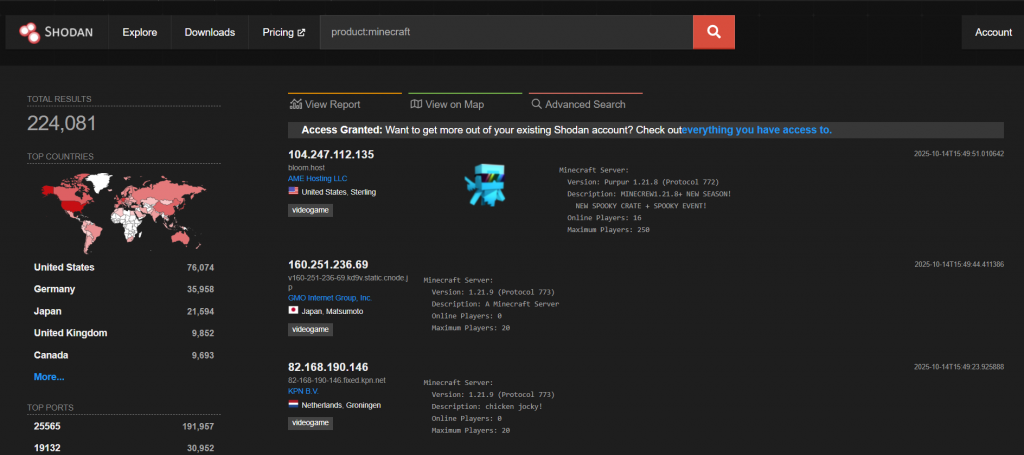Click the Minecraft server favicon for 104.247.112.135

(x=485, y=185)
